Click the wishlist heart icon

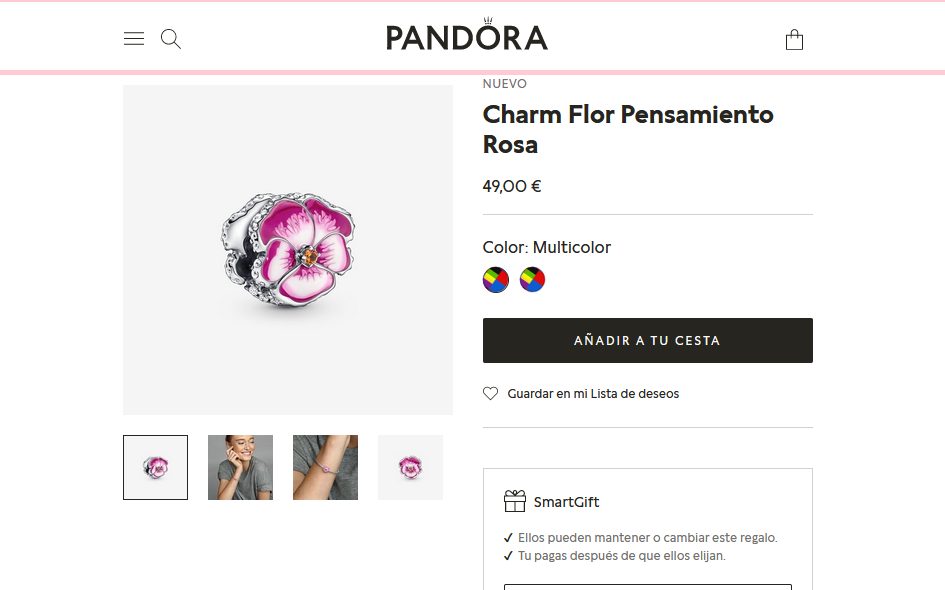491,394
